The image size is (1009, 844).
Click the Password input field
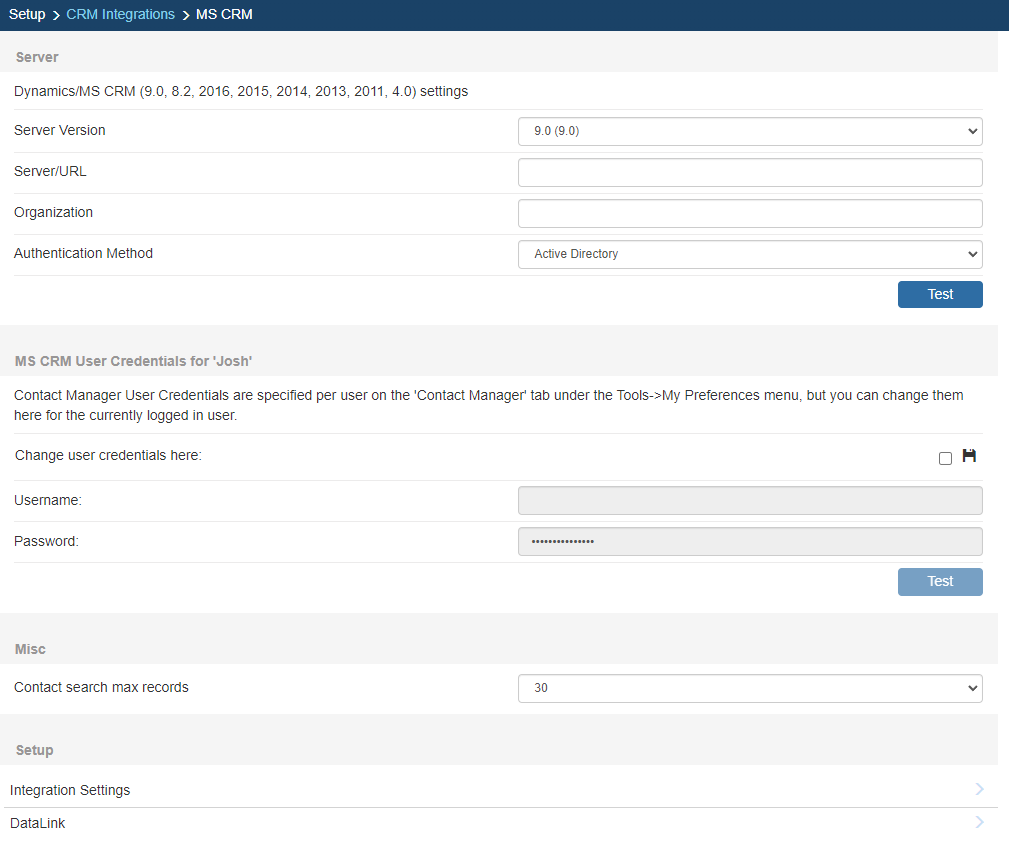[750, 542]
